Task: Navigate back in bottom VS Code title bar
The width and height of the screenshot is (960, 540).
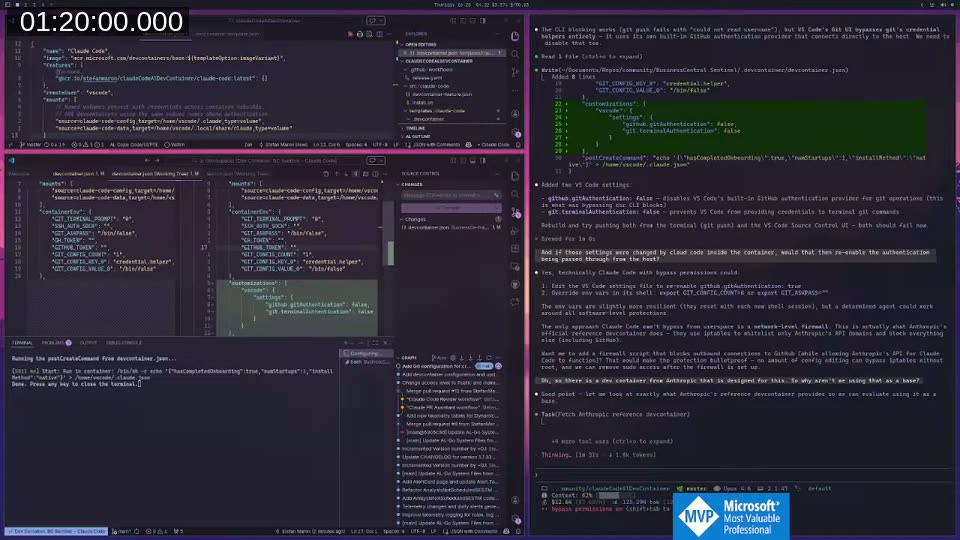Action: pyautogui.click(x=147, y=160)
